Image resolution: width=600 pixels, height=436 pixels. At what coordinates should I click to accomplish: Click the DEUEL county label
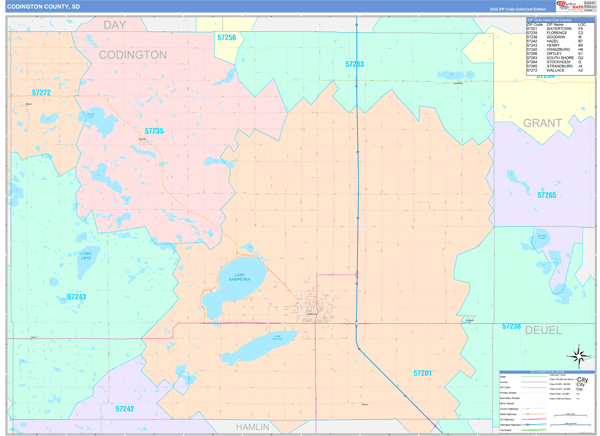tap(542, 329)
